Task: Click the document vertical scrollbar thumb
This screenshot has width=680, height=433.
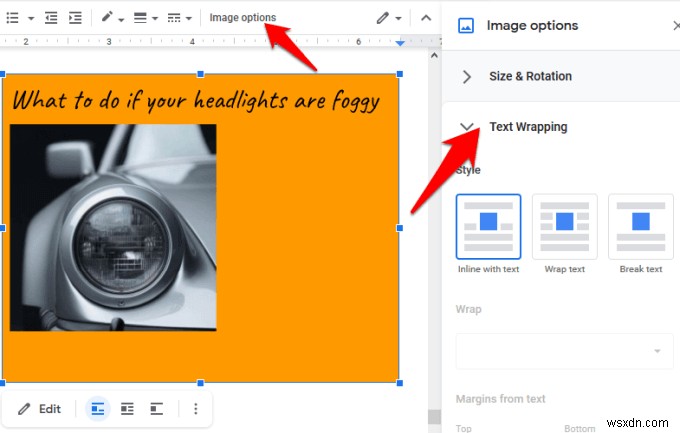Action: pyautogui.click(x=434, y=417)
